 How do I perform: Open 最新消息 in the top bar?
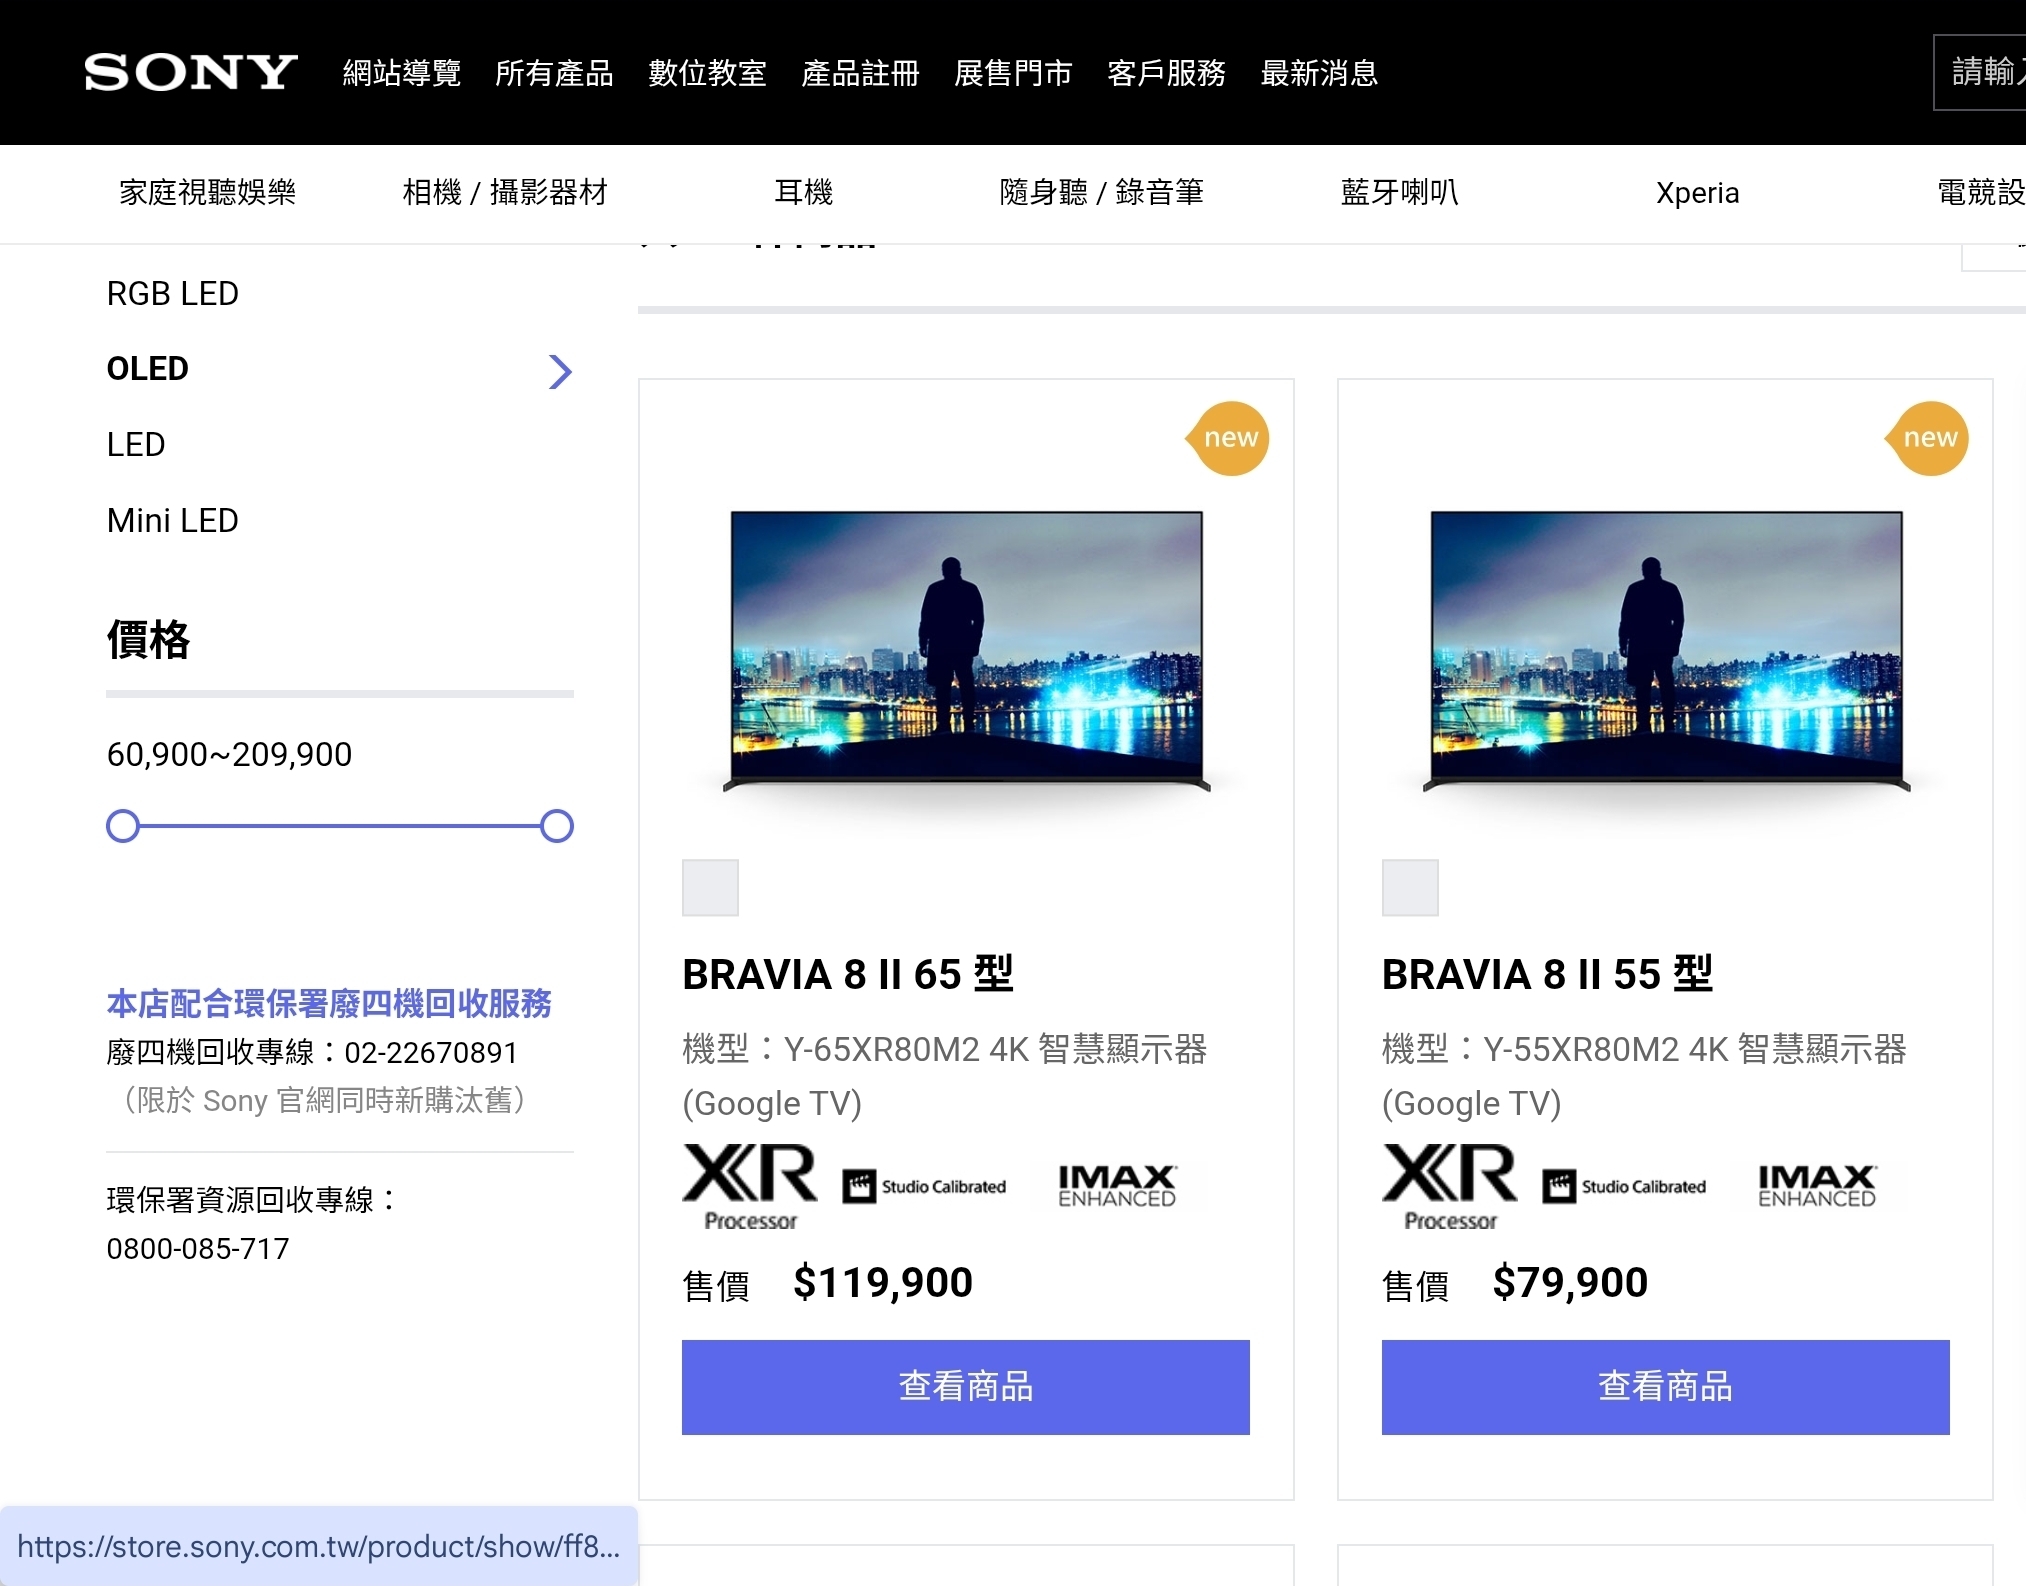[x=1320, y=73]
